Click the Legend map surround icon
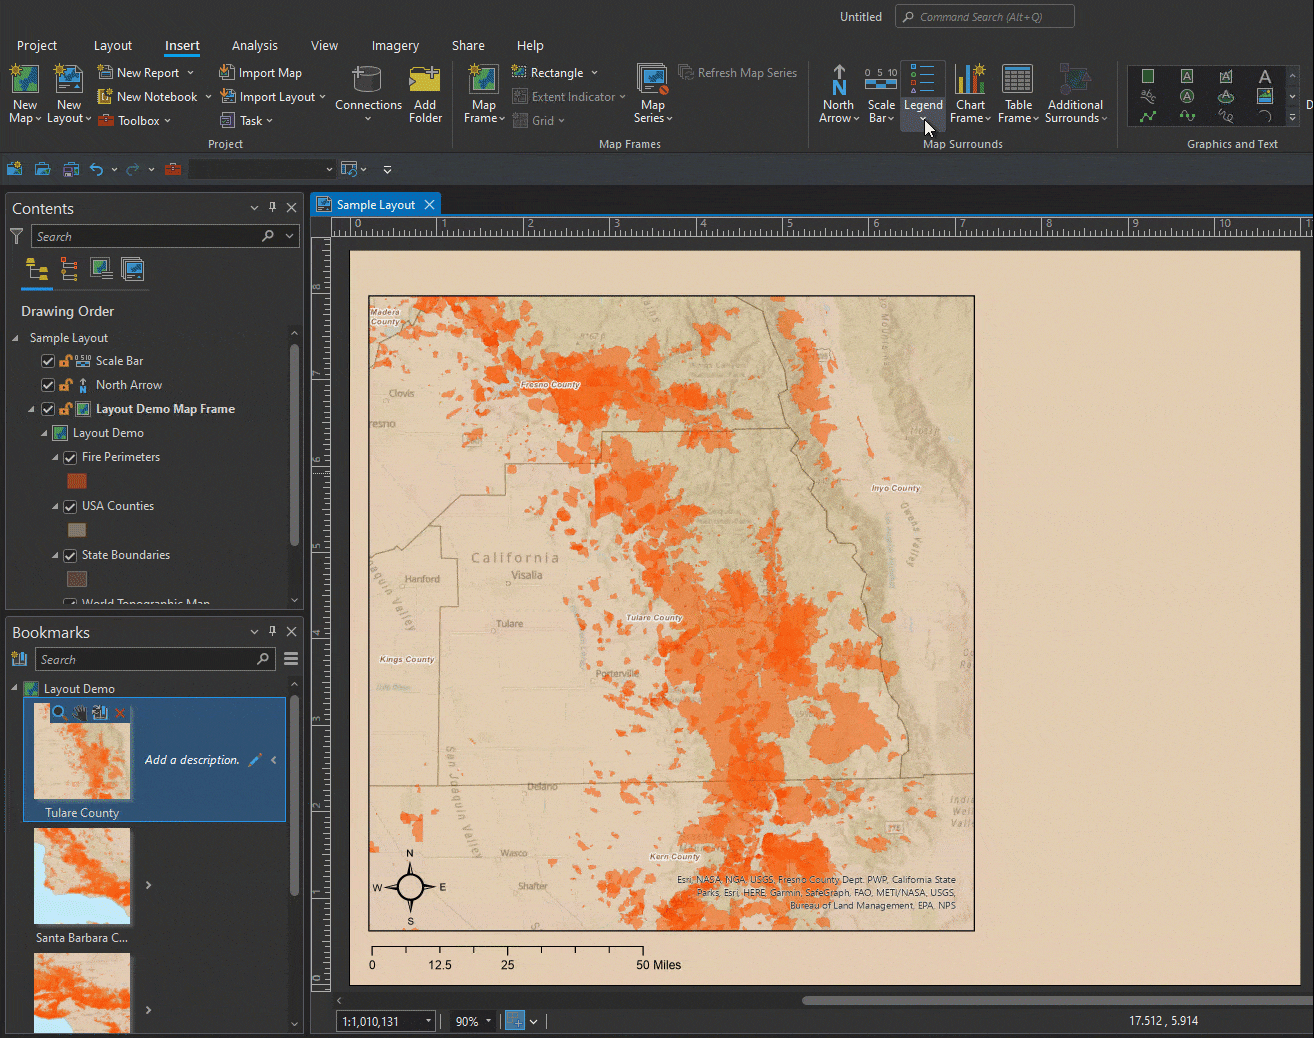 click(922, 80)
